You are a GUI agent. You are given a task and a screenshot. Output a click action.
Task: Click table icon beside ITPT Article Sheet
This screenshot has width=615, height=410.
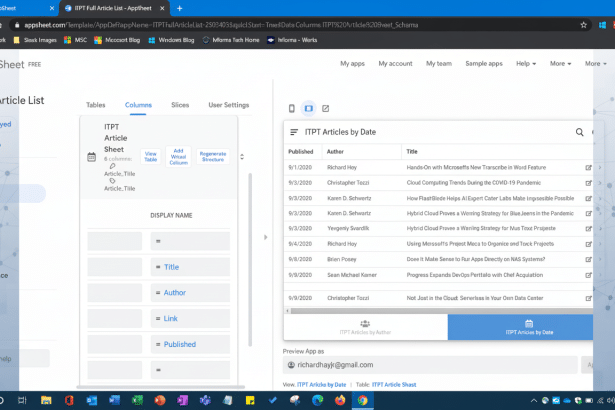pyautogui.click(x=91, y=157)
